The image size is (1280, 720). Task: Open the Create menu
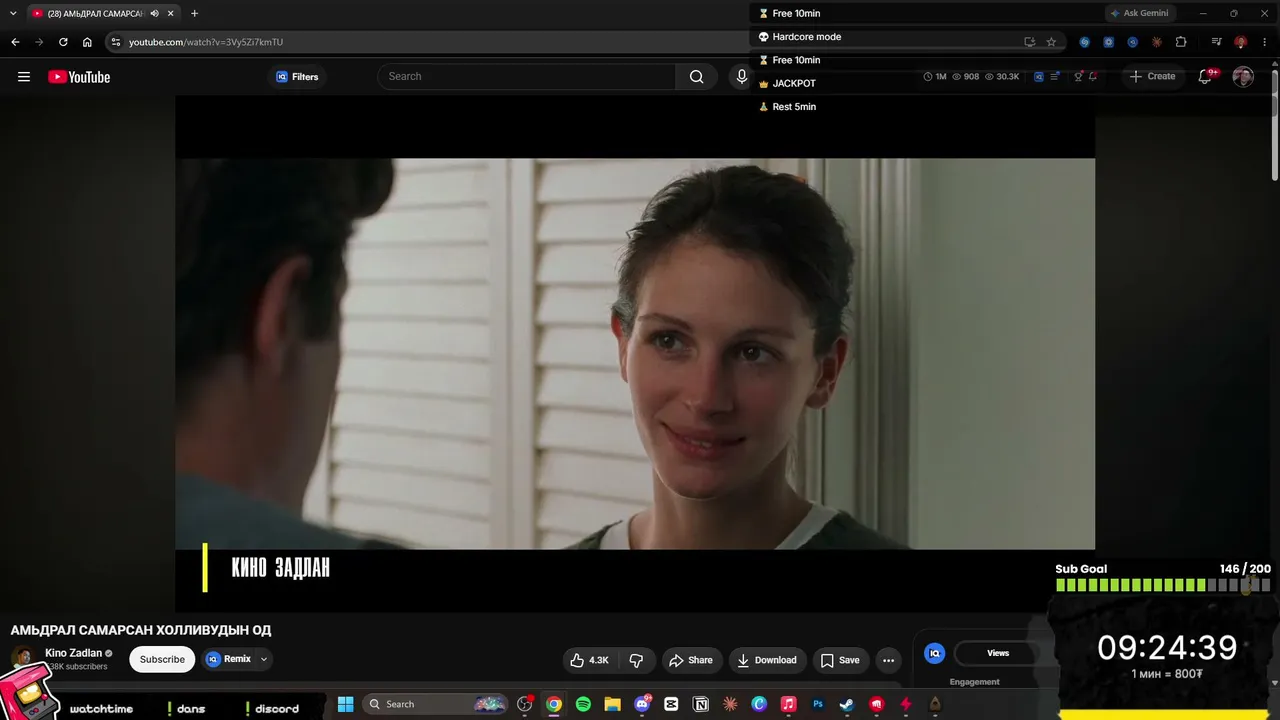[1152, 77]
